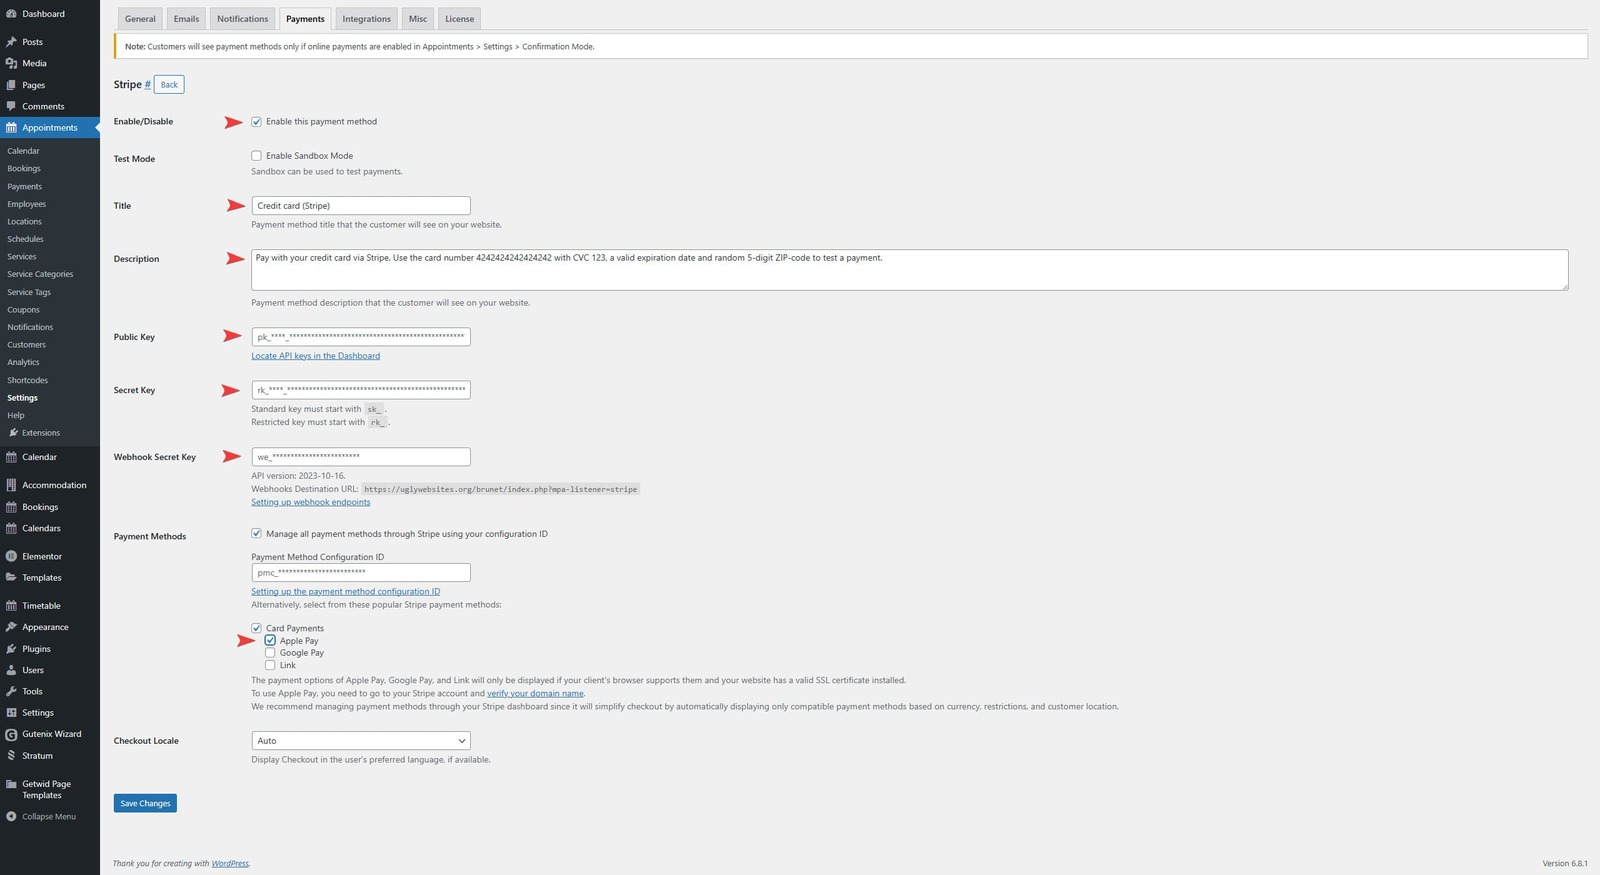Enable Sandbox Mode checkbox
This screenshot has width=1600, height=875.
pyautogui.click(x=257, y=156)
